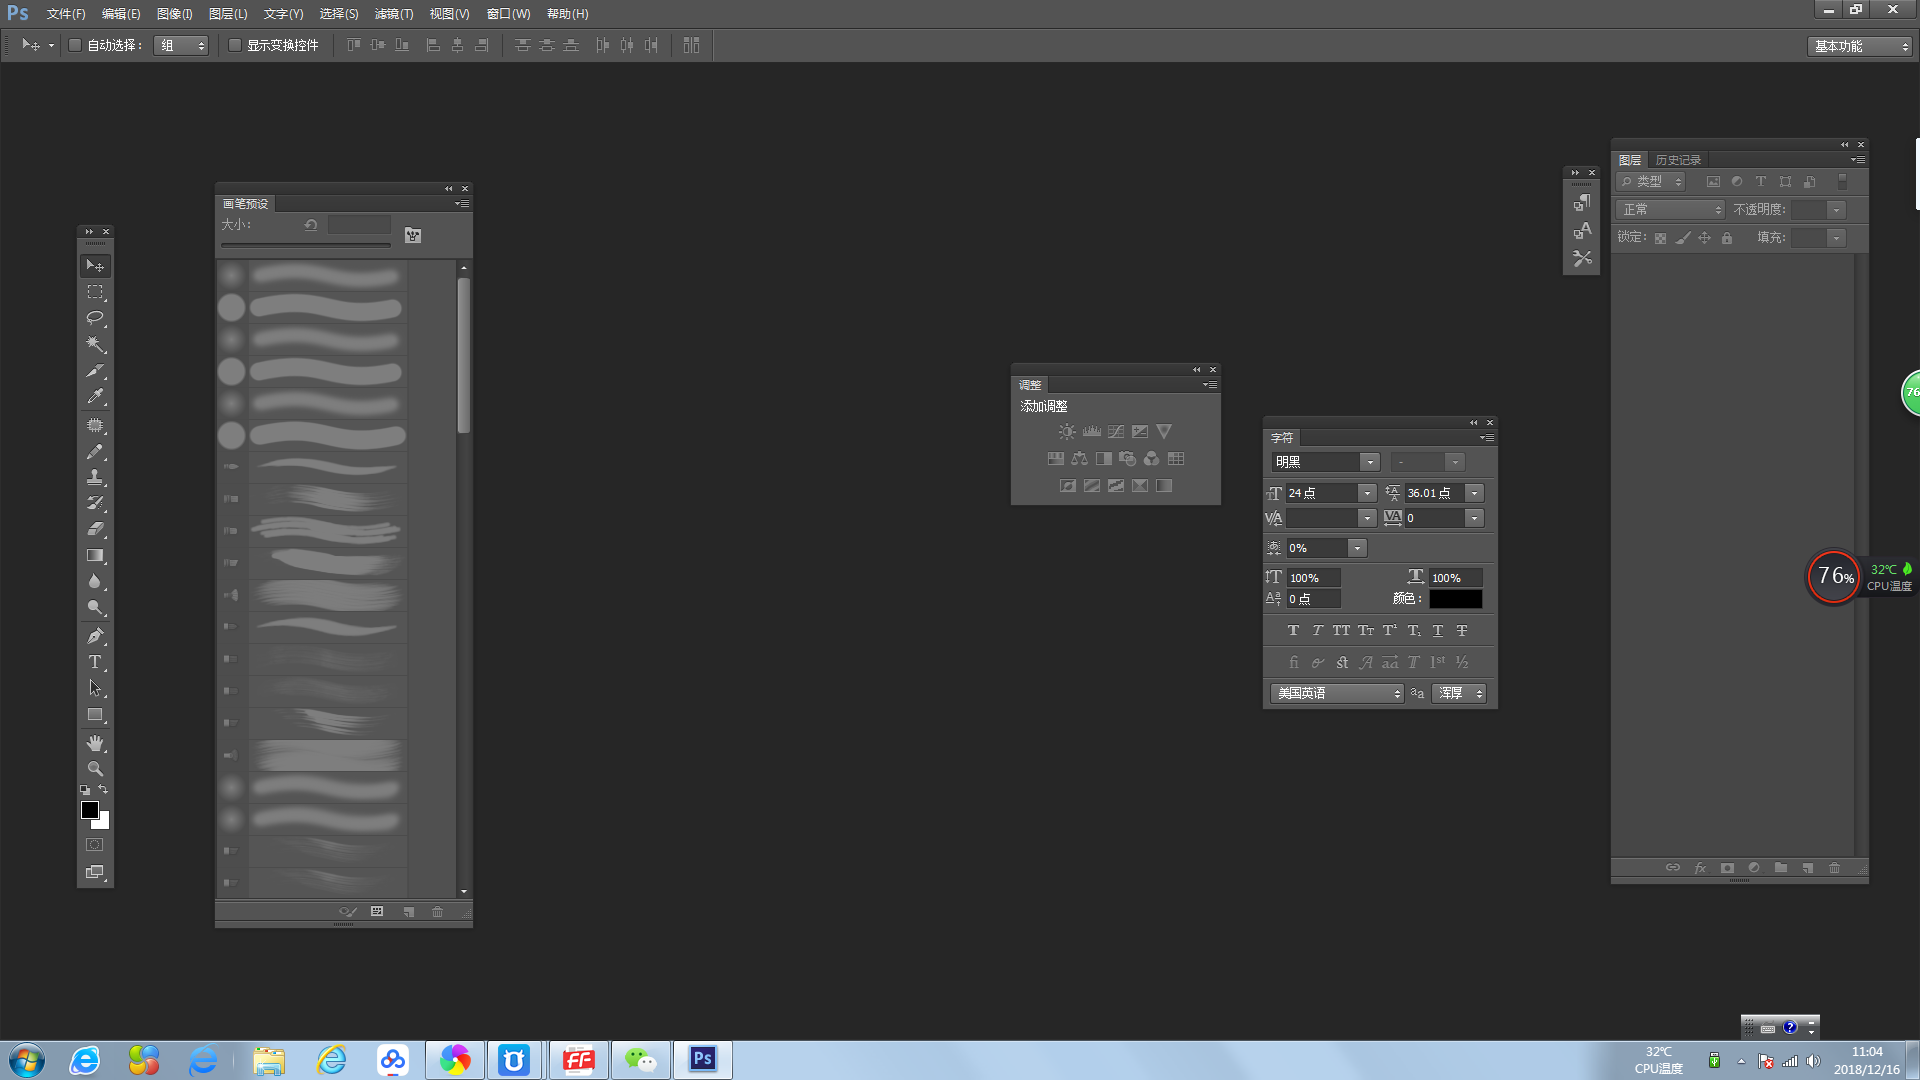Image resolution: width=1920 pixels, height=1080 pixels.
Task: Select the Magic Wand tool
Action: (95, 344)
